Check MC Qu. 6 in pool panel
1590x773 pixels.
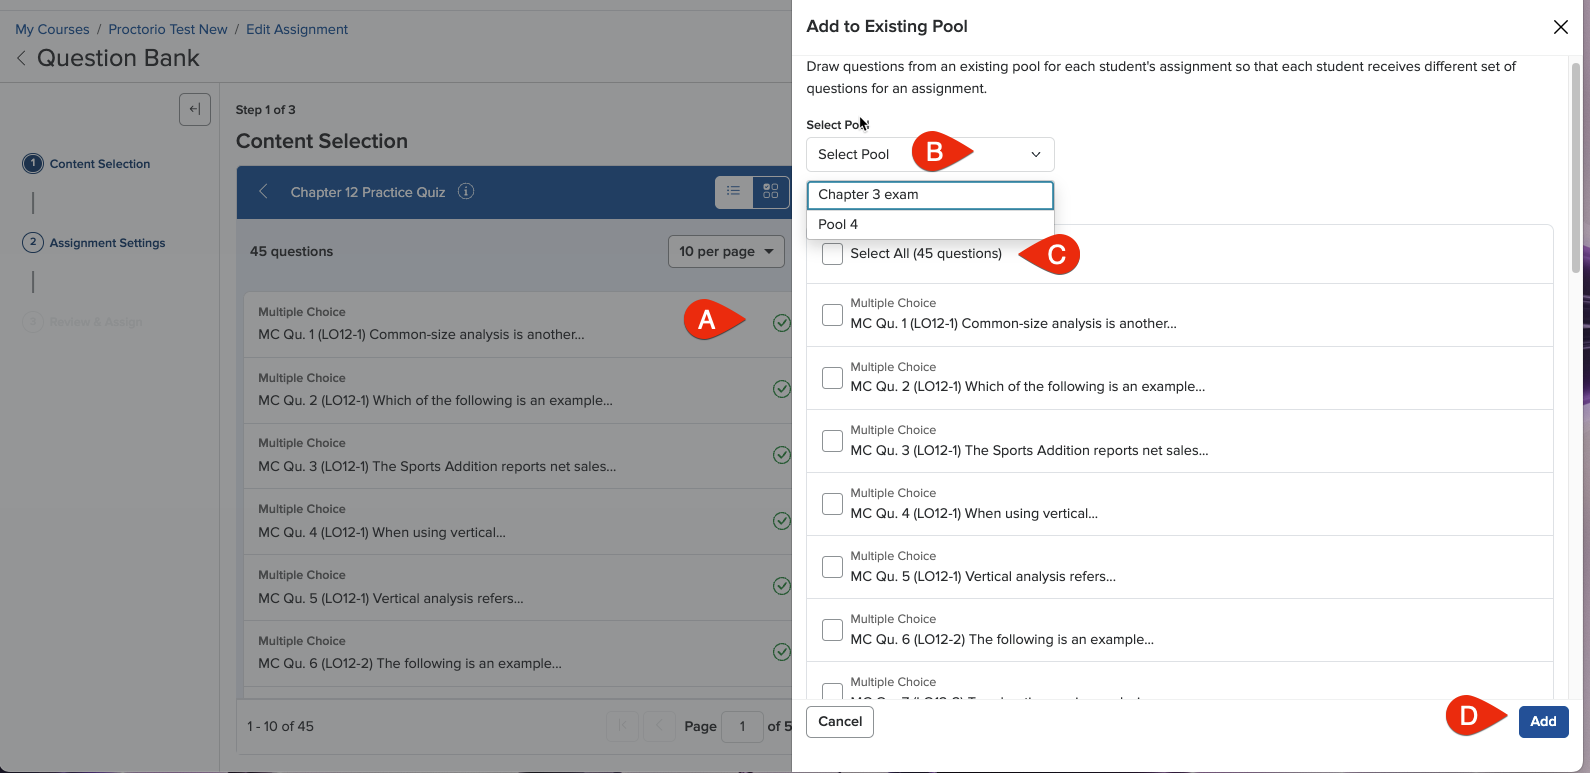click(x=832, y=630)
